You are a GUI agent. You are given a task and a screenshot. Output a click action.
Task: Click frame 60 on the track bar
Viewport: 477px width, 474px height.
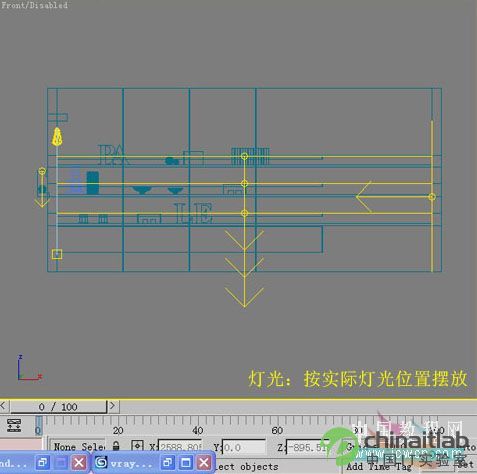pos(277,430)
